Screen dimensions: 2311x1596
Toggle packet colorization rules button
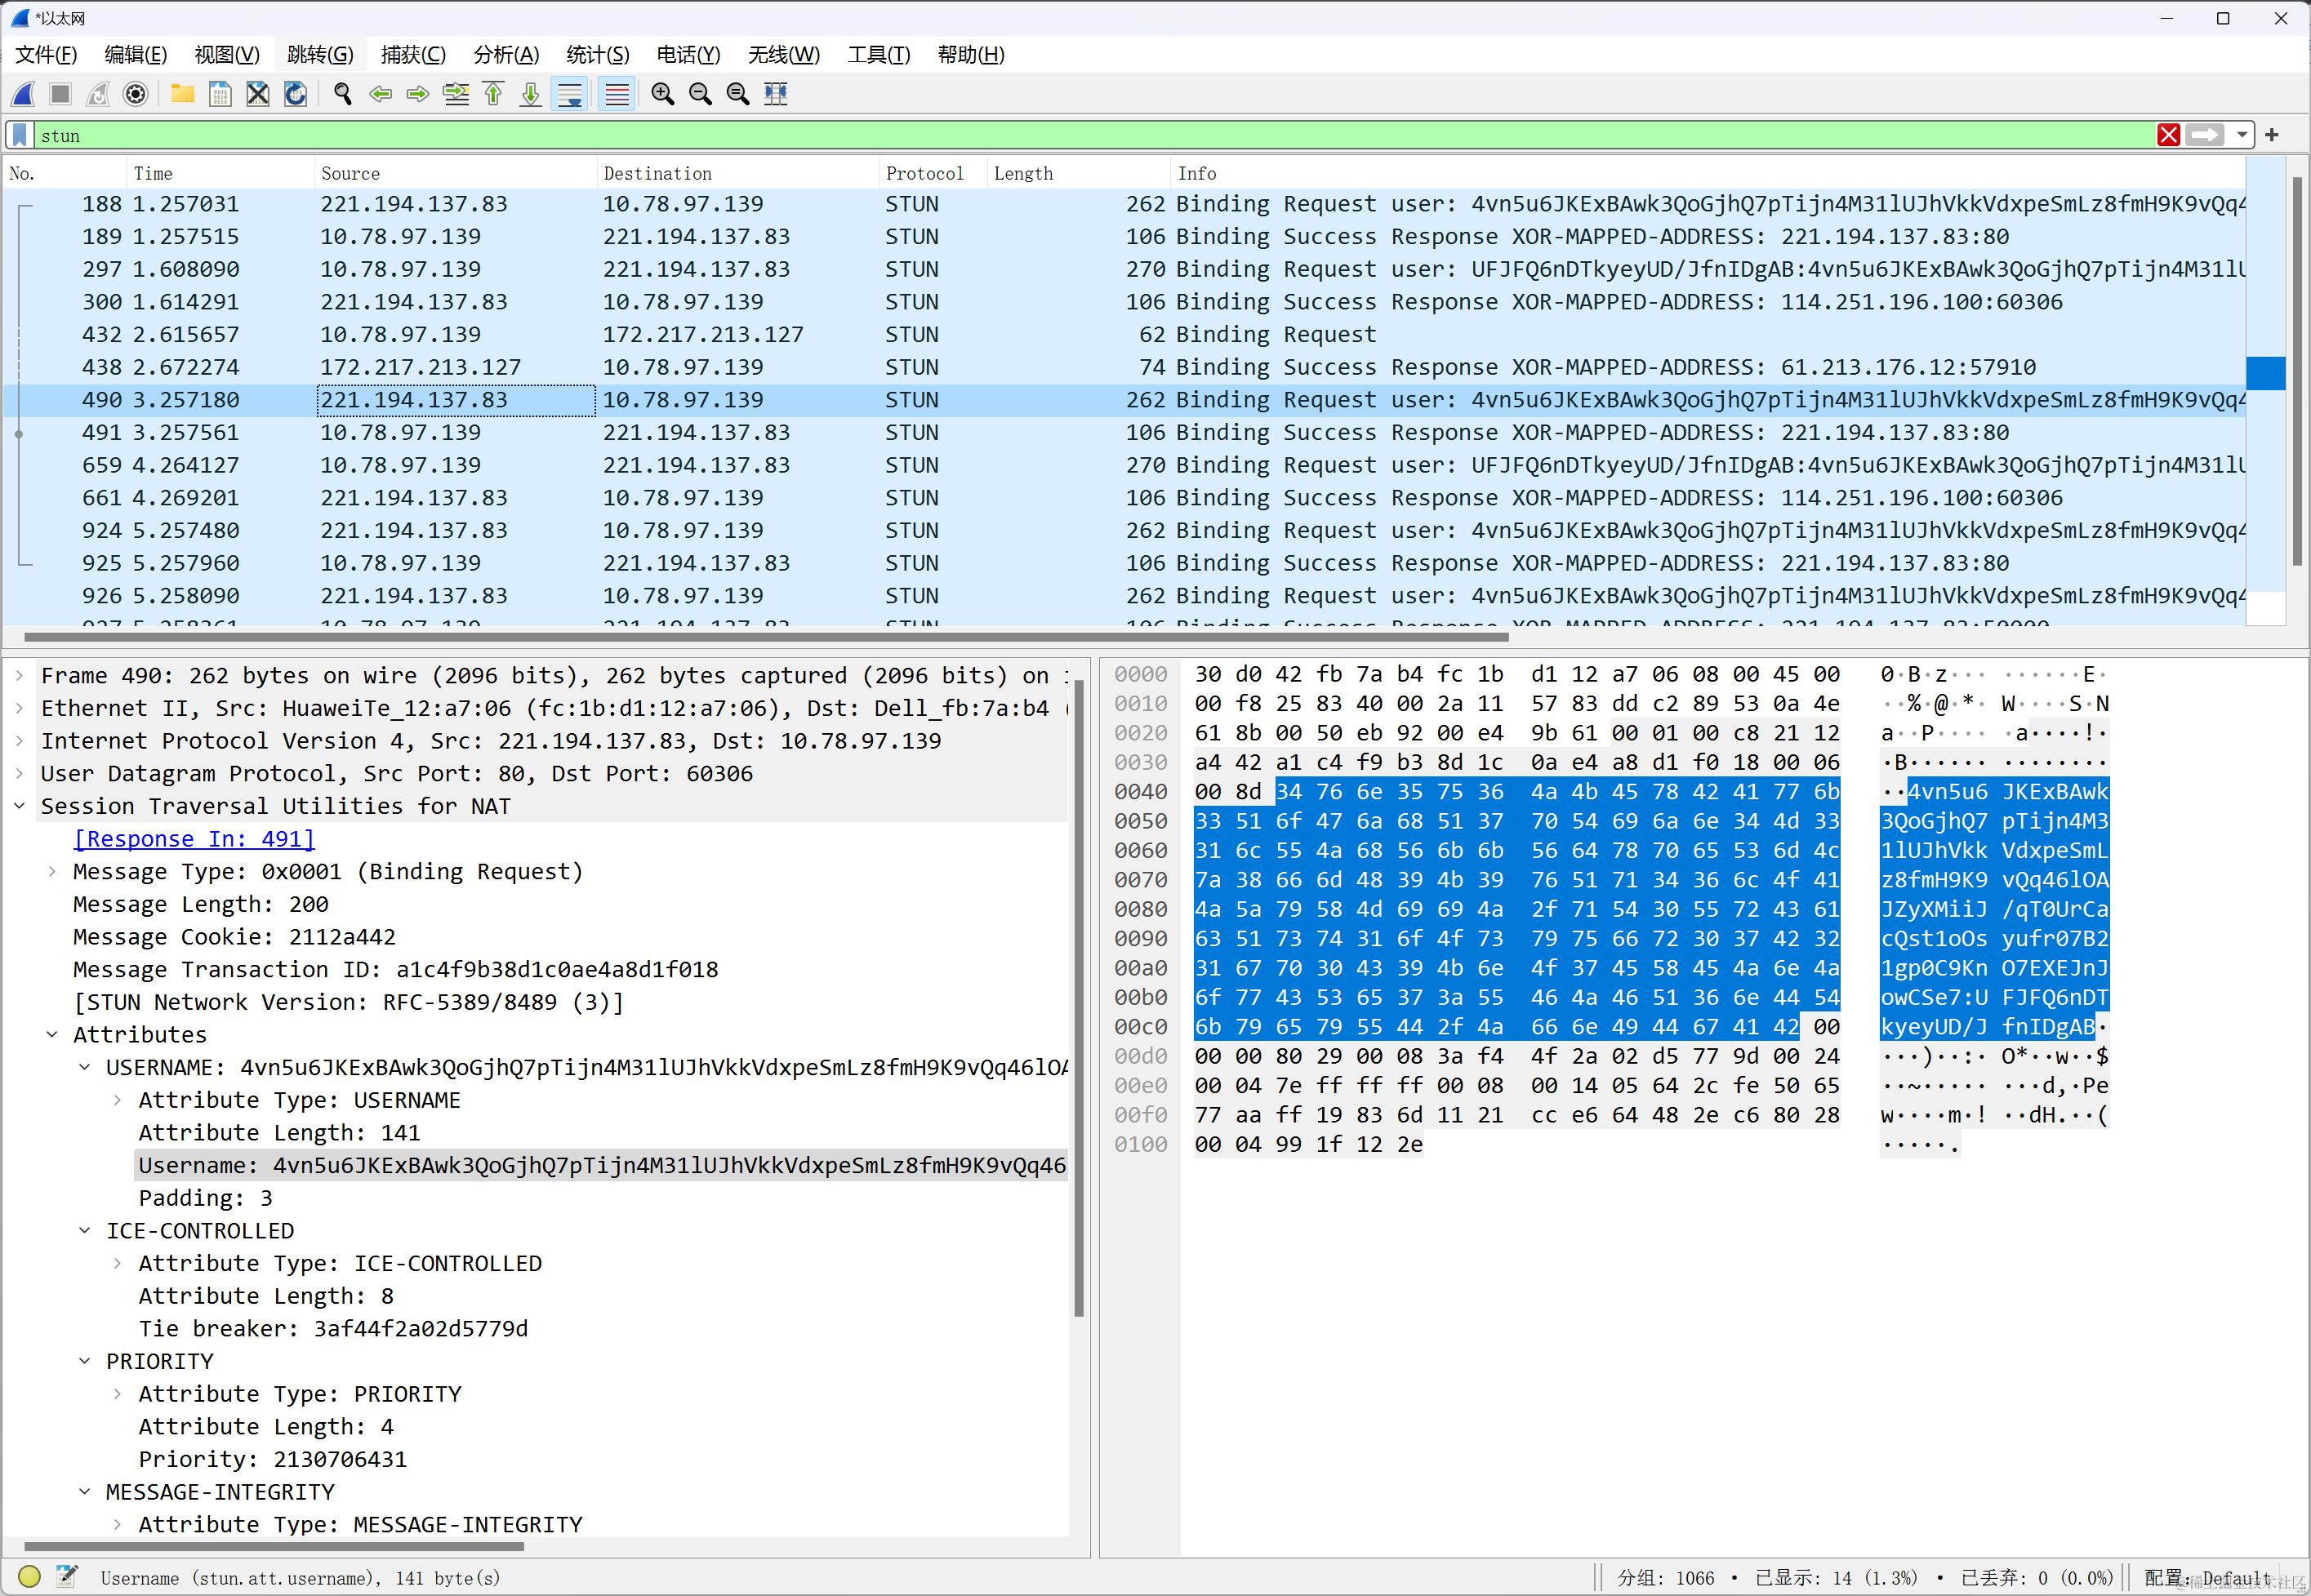coord(617,94)
